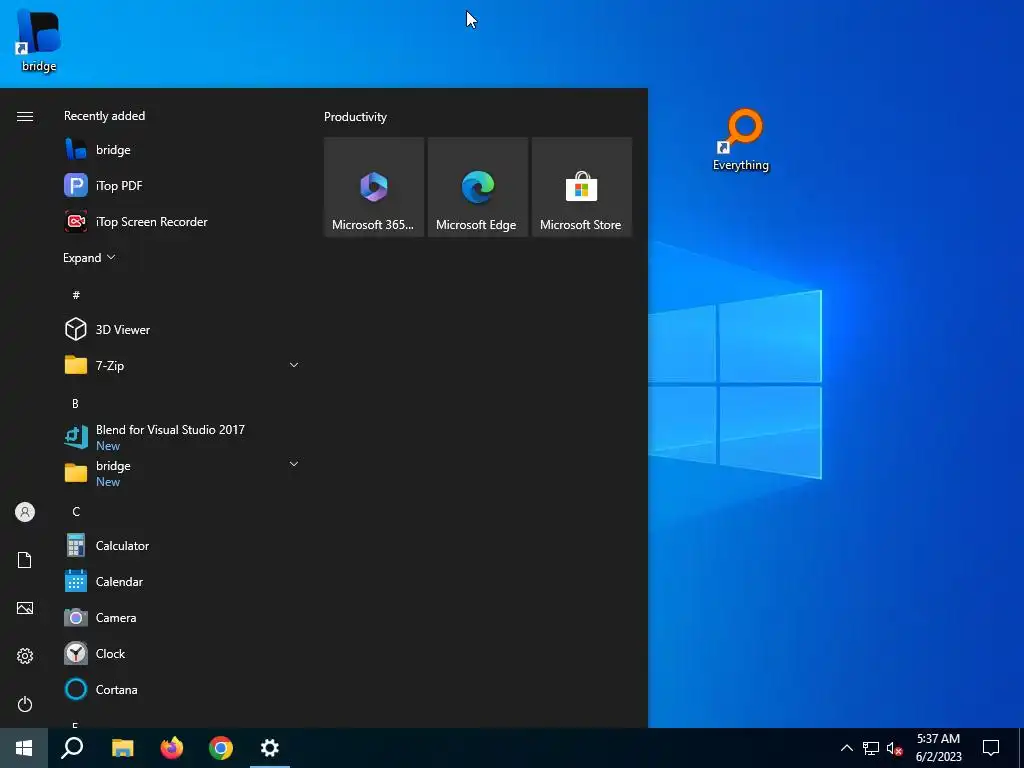This screenshot has height=768, width=1024.
Task: Open the Microsoft 365 tile
Action: point(374,187)
